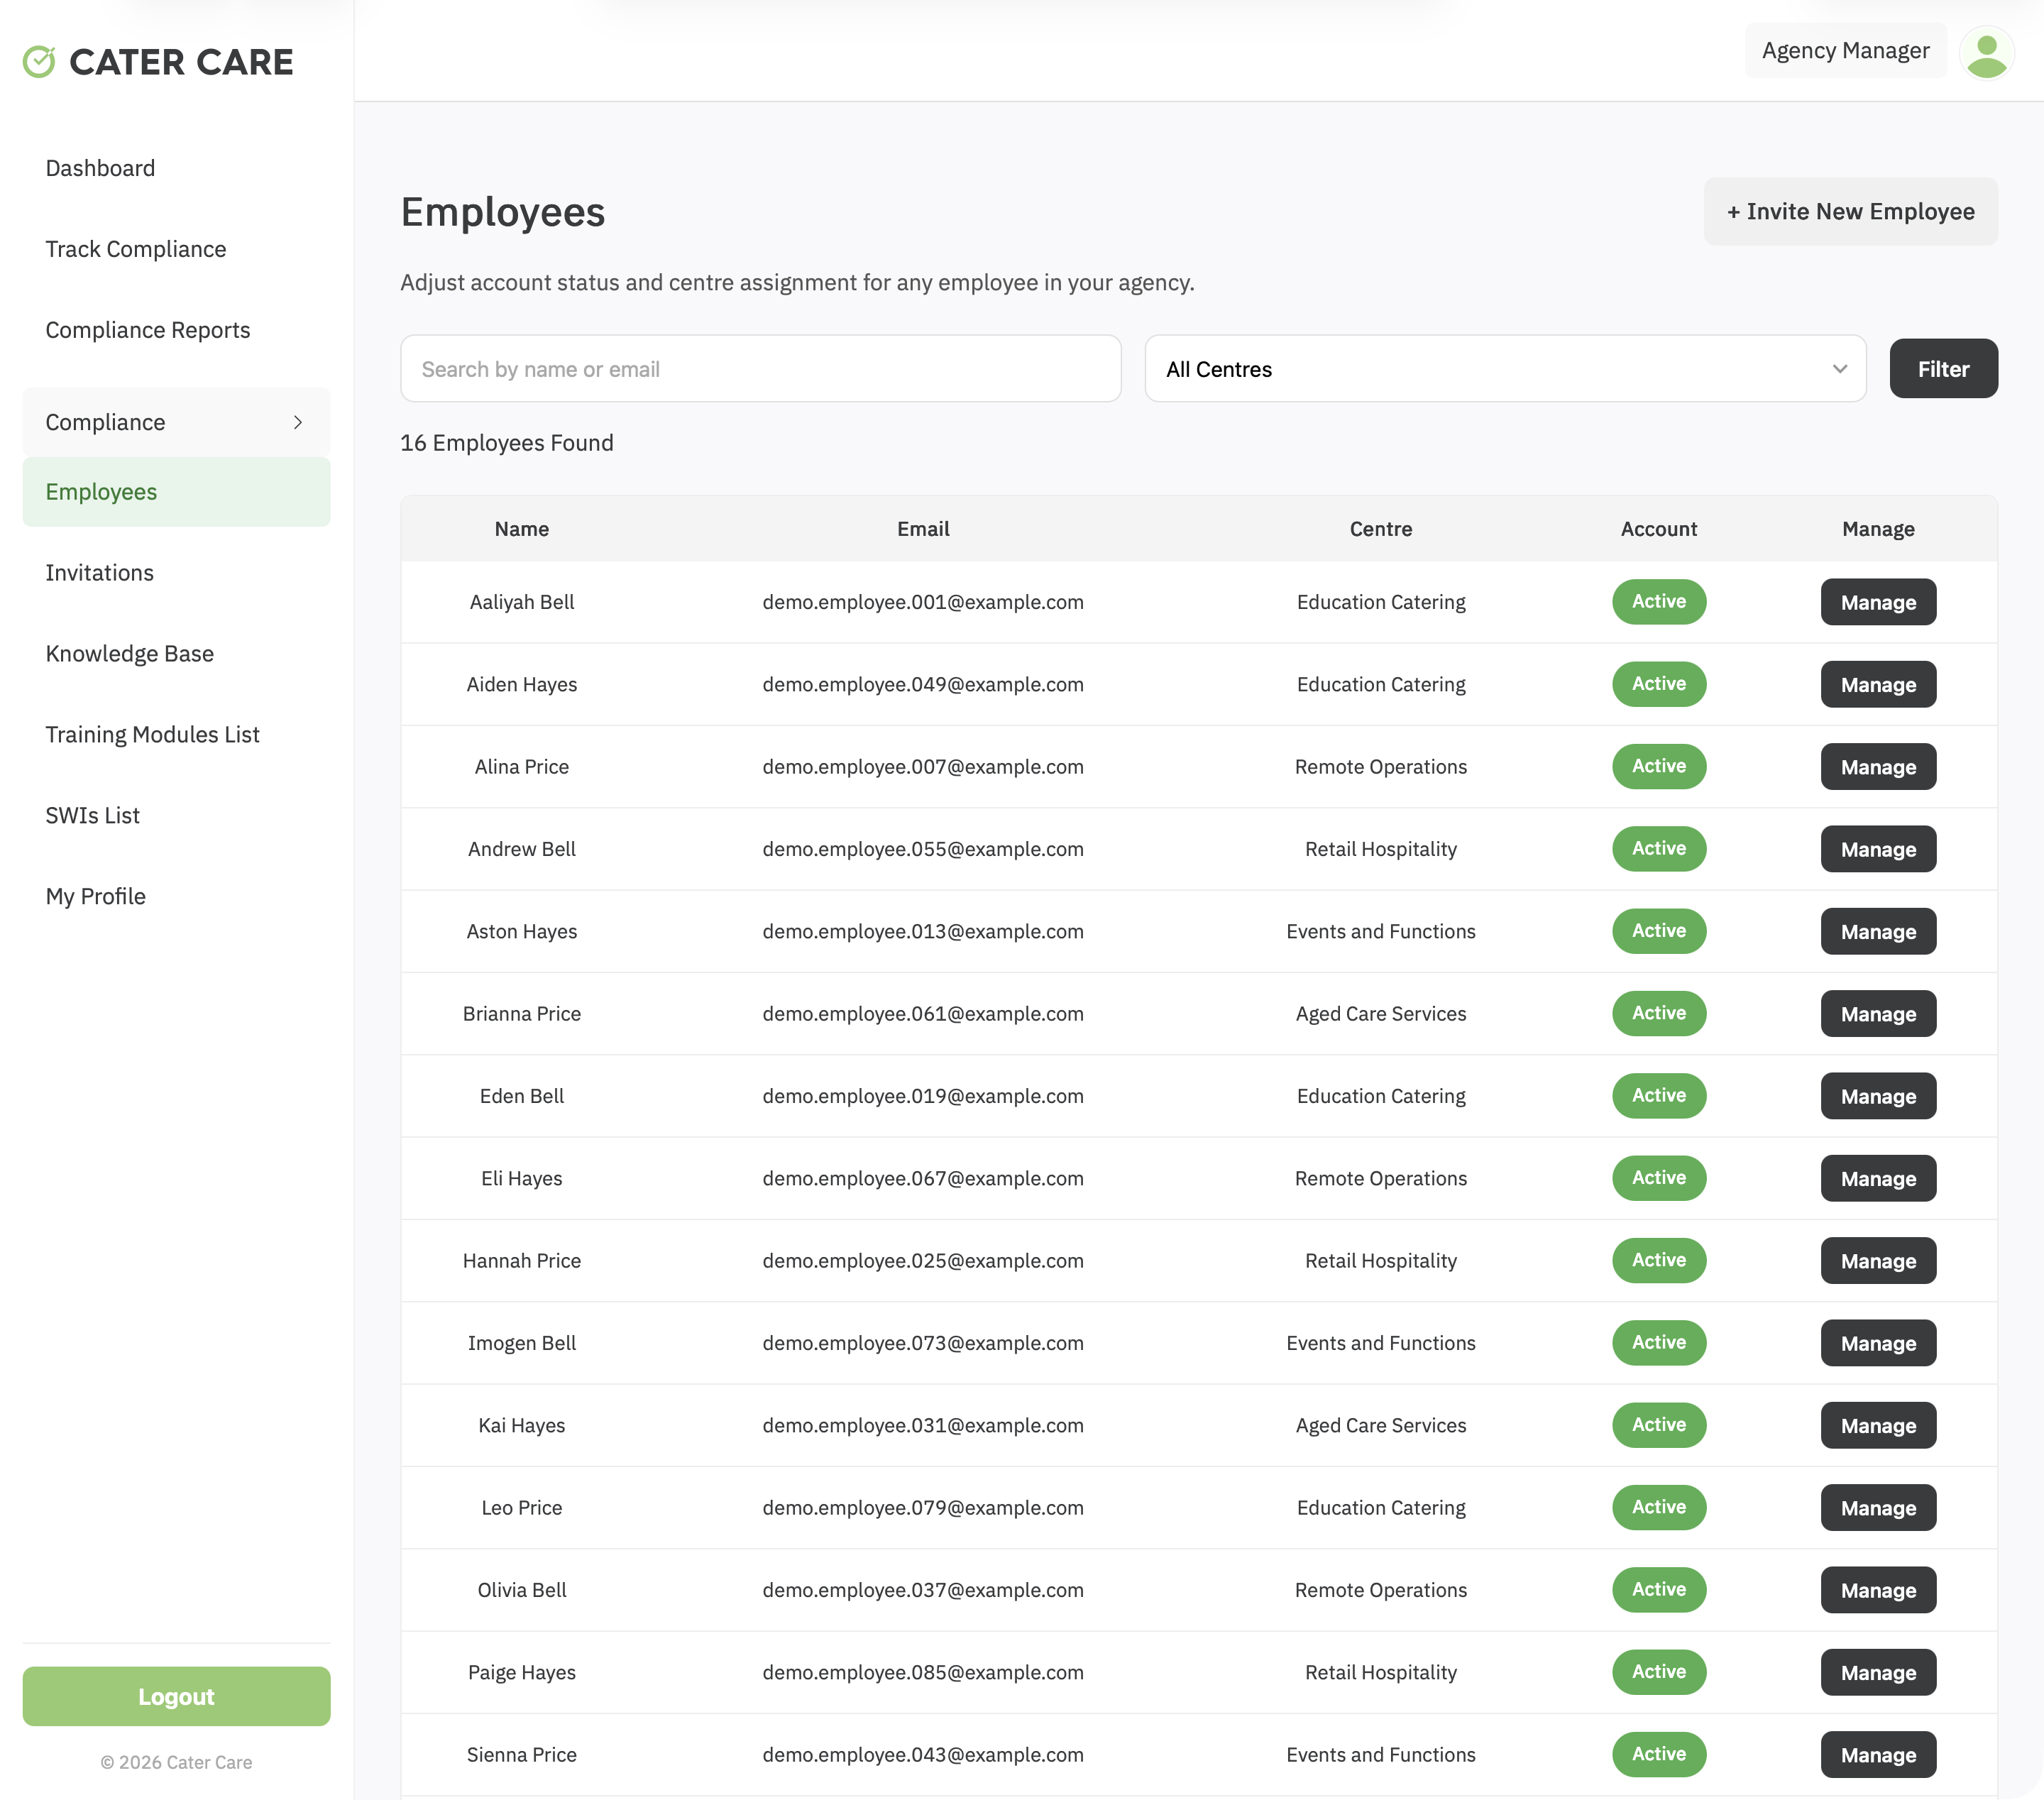The image size is (2044, 1800).
Task: Go to Dashboard in sidebar
Action: pyautogui.click(x=100, y=168)
